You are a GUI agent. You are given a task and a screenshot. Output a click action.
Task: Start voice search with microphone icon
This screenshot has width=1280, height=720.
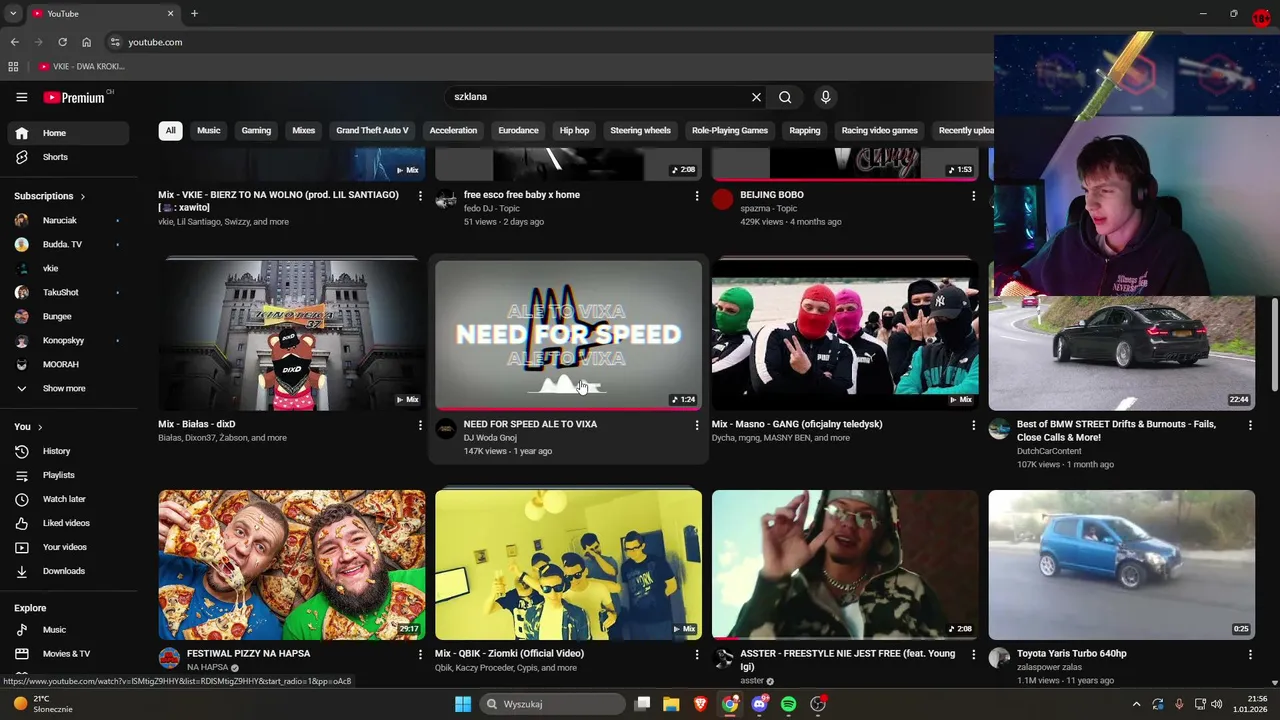point(825,97)
